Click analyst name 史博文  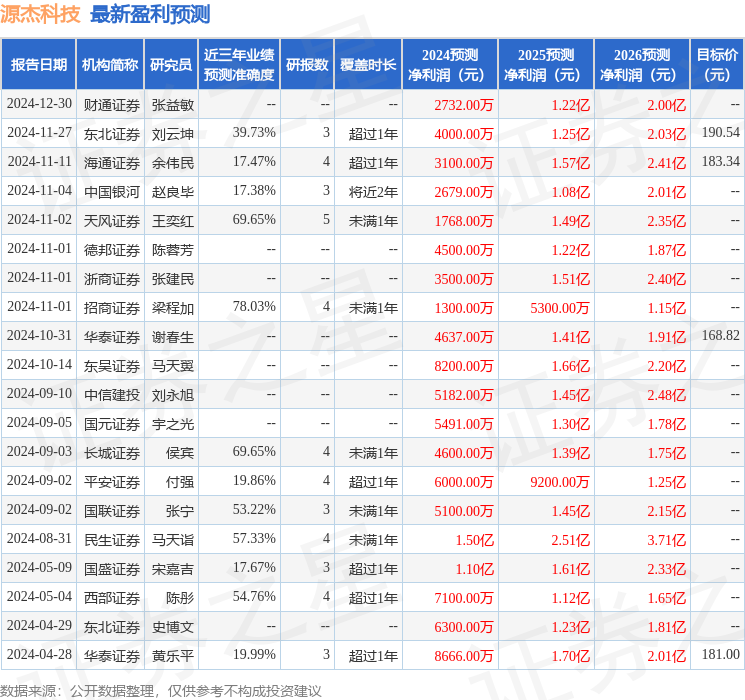pyautogui.click(x=173, y=627)
